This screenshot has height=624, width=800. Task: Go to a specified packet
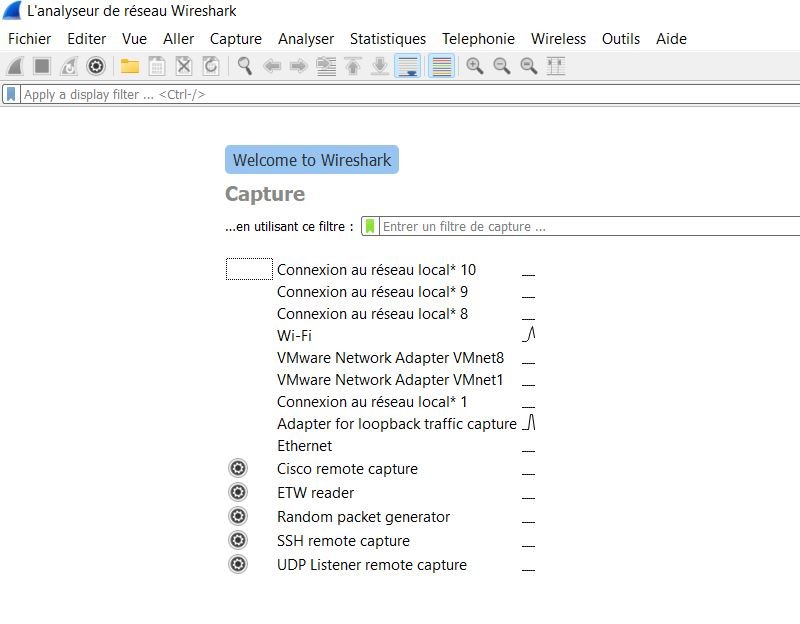point(326,66)
